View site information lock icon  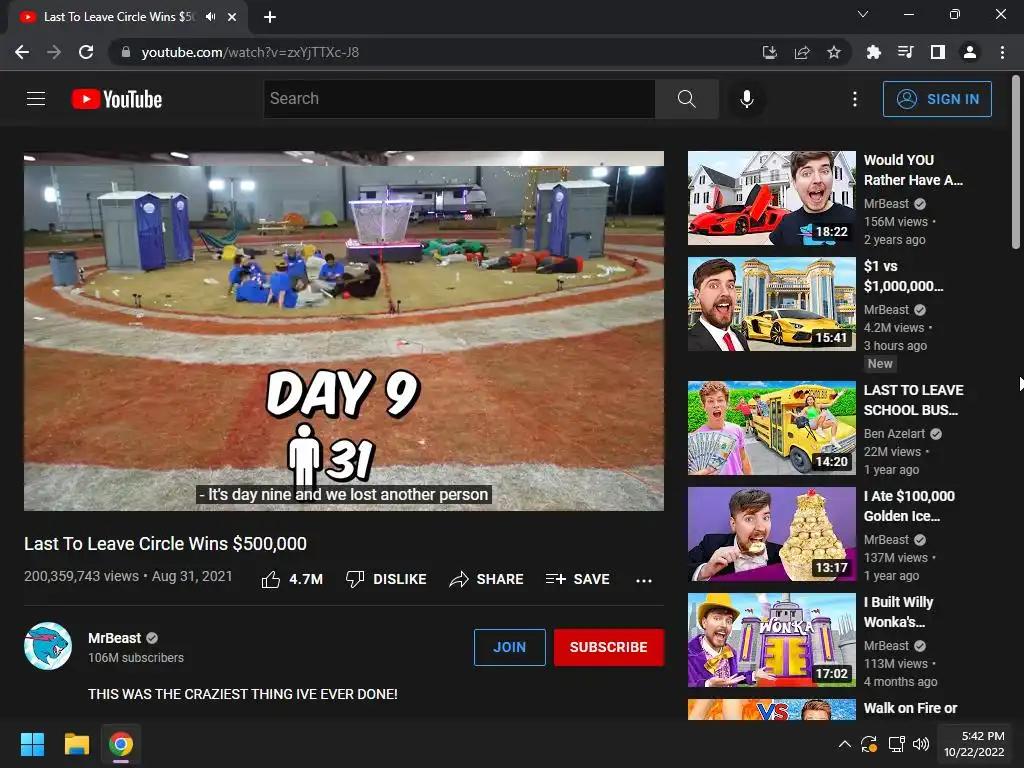click(126, 52)
